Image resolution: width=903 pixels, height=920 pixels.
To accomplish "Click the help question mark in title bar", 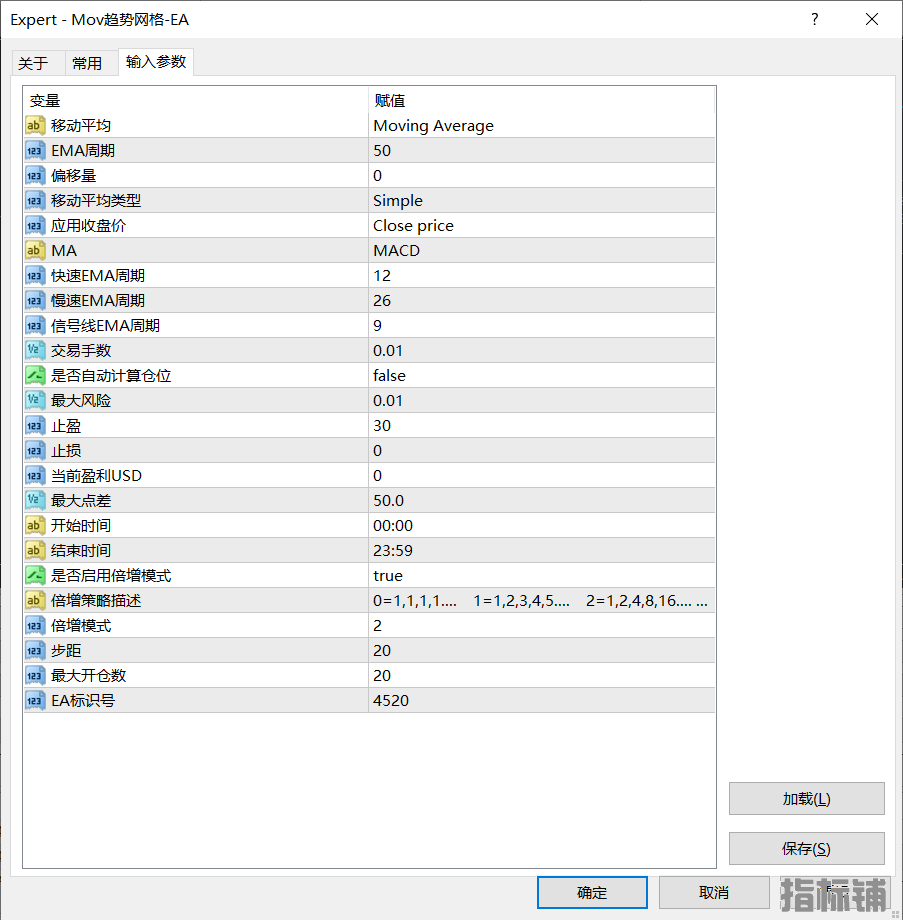I will coord(815,19).
